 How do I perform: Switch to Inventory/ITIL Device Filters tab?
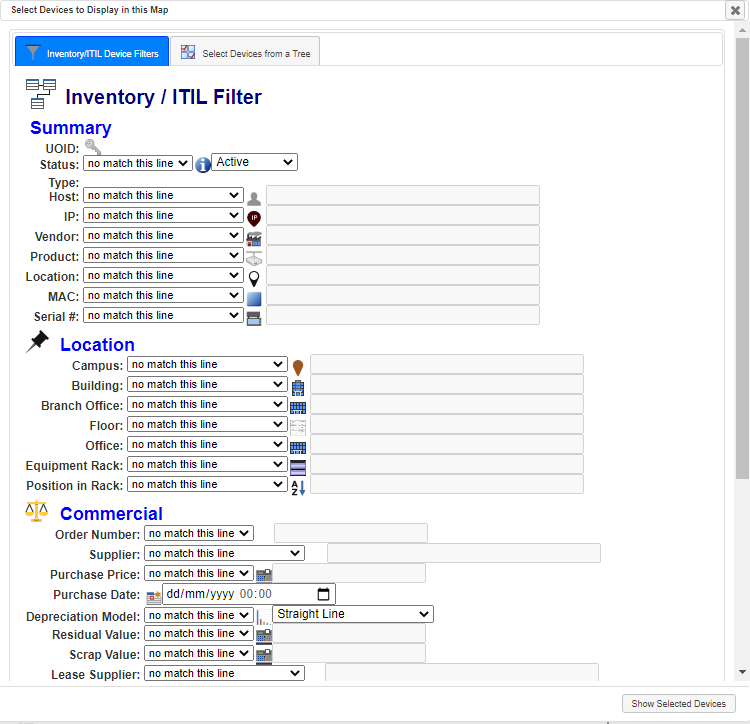tap(92, 51)
